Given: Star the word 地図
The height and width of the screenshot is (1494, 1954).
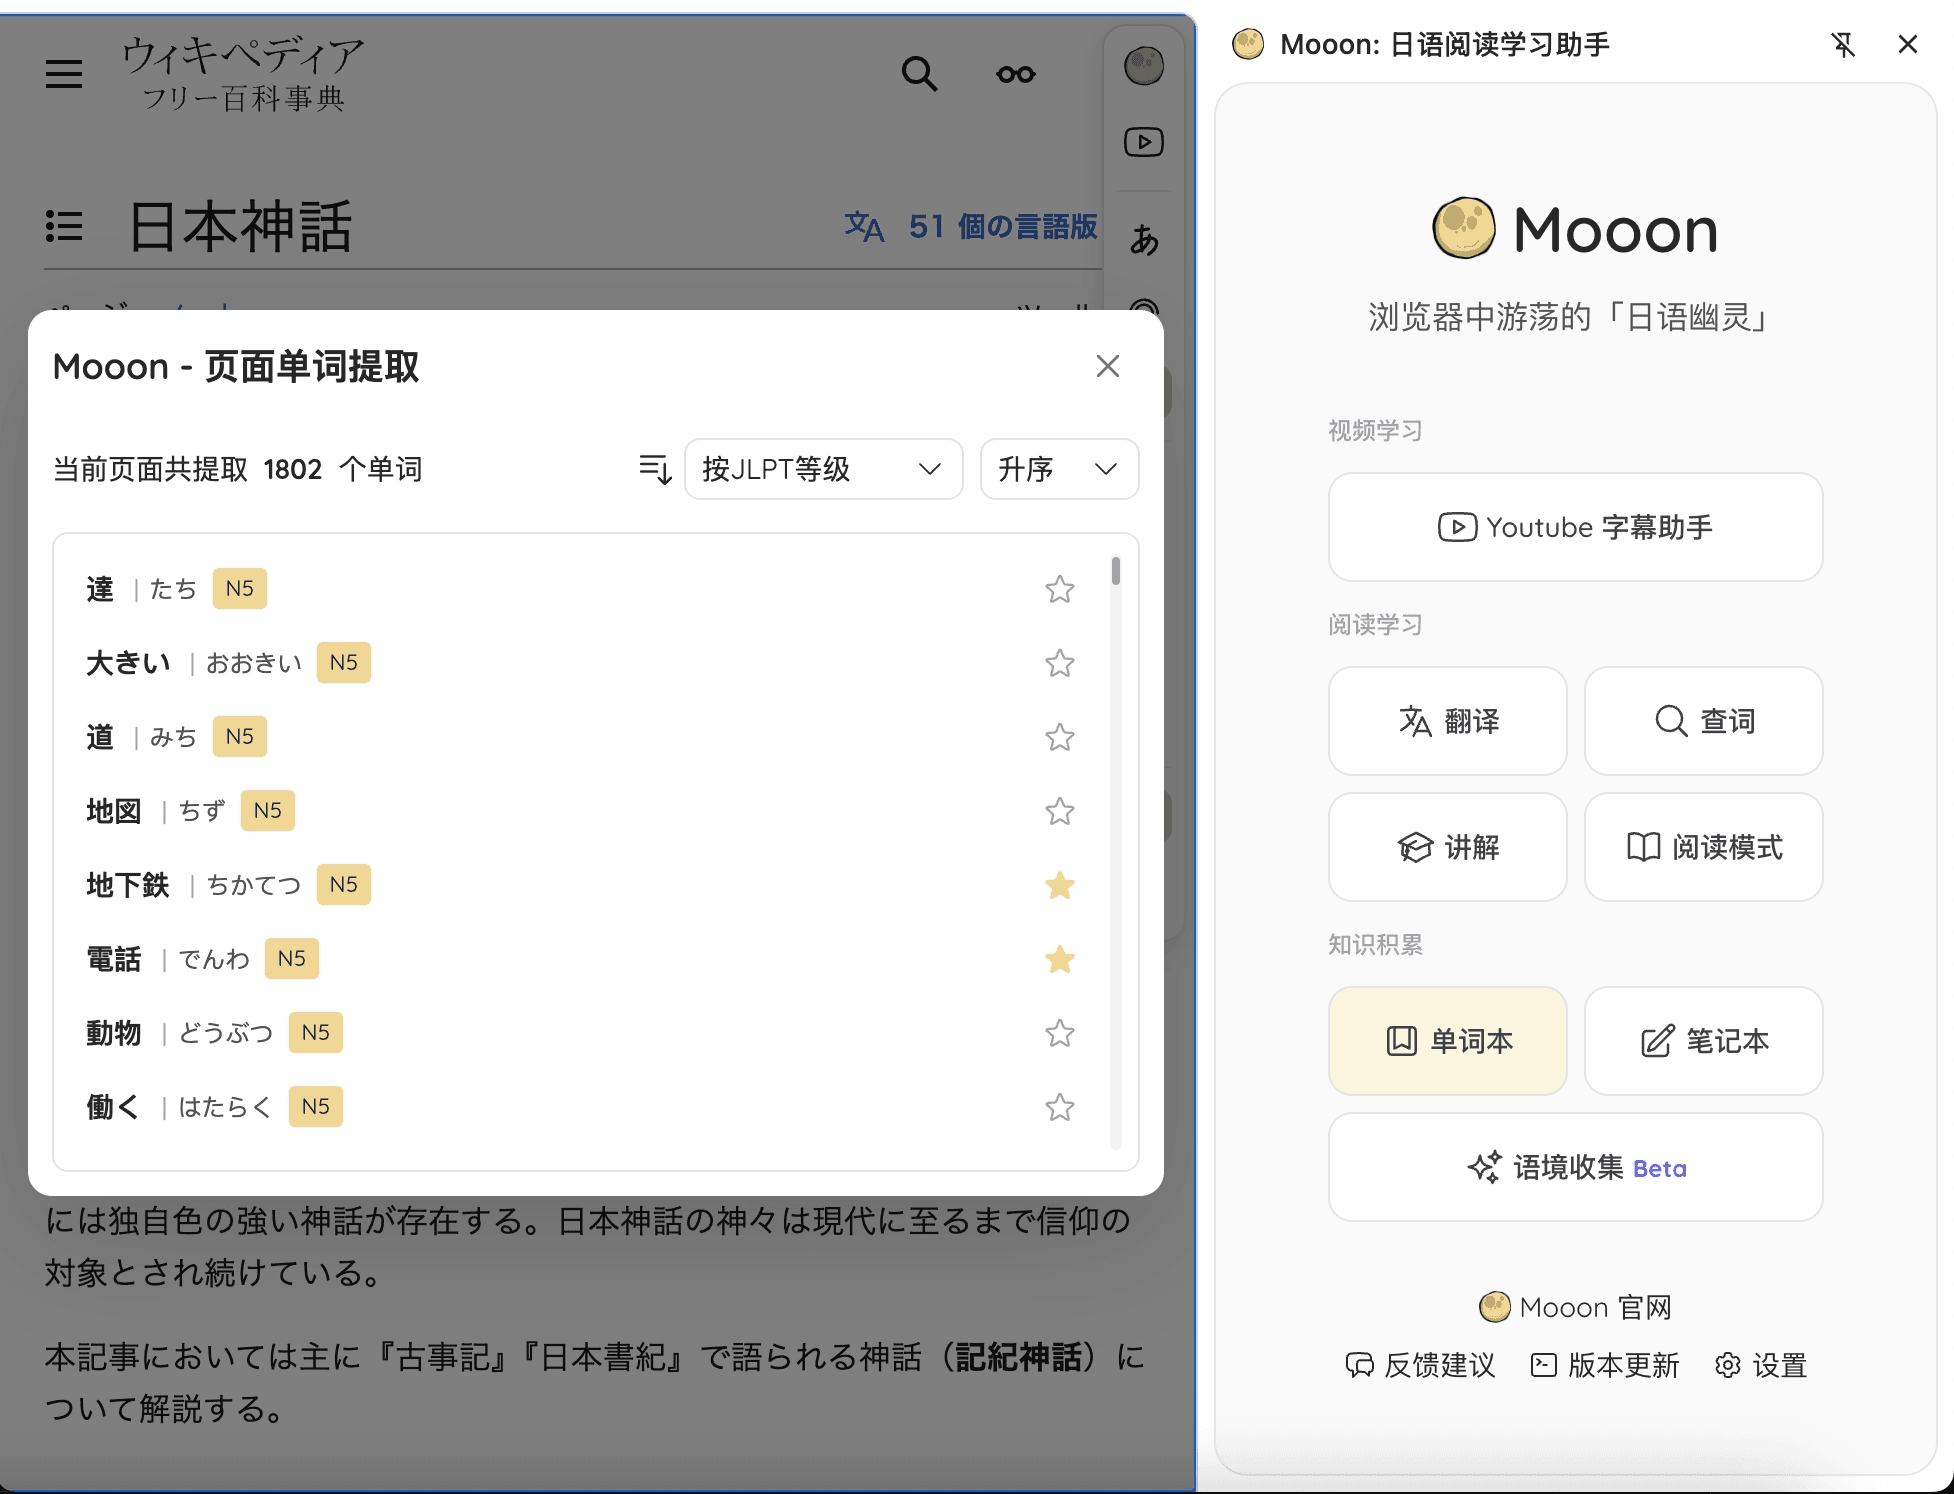Looking at the screenshot, I should pyautogui.click(x=1059, y=811).
